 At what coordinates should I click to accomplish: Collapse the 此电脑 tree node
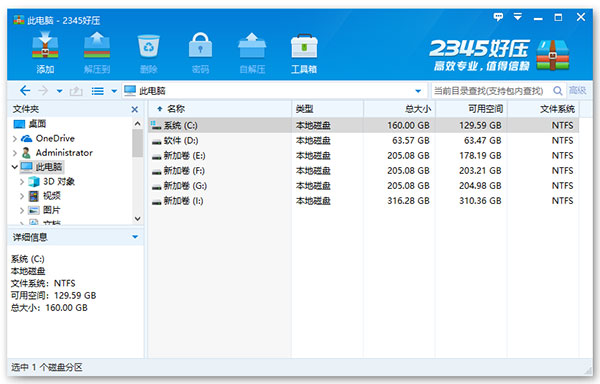pyautogui.click(x=15, y=167)
